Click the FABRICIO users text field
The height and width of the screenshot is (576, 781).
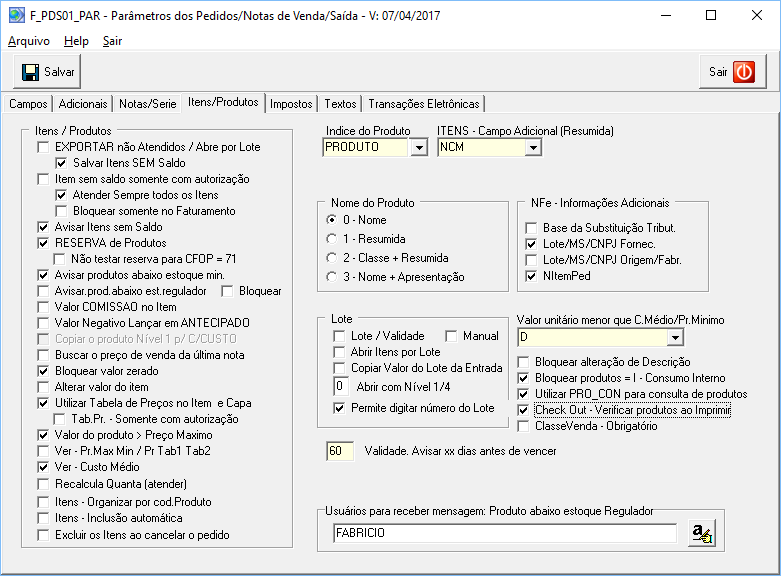tap(505, 533)
